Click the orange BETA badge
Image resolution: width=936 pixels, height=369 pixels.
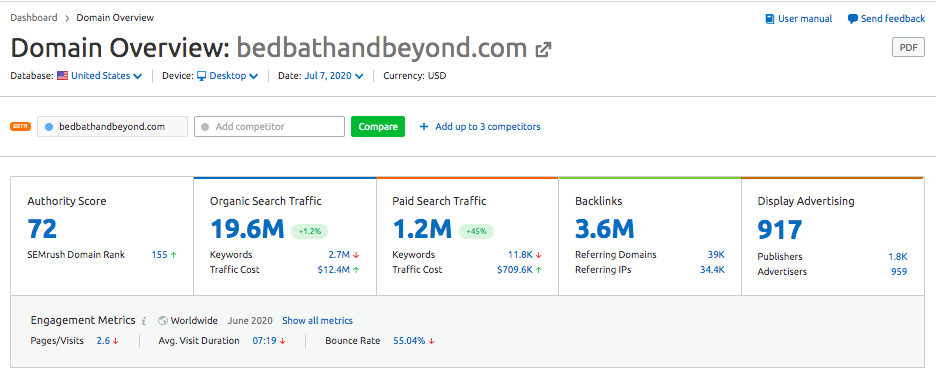tap(21, 127)
